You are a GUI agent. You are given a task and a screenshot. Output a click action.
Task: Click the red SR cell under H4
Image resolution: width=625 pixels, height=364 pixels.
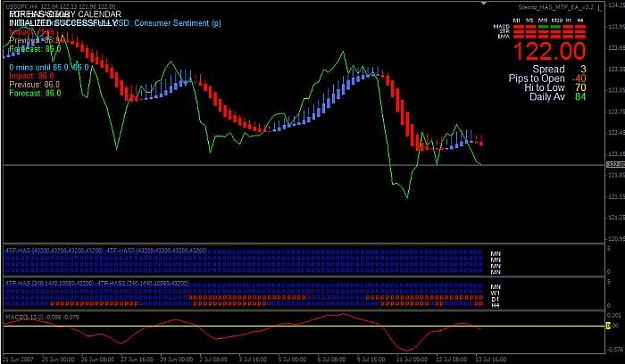point(580,31)
